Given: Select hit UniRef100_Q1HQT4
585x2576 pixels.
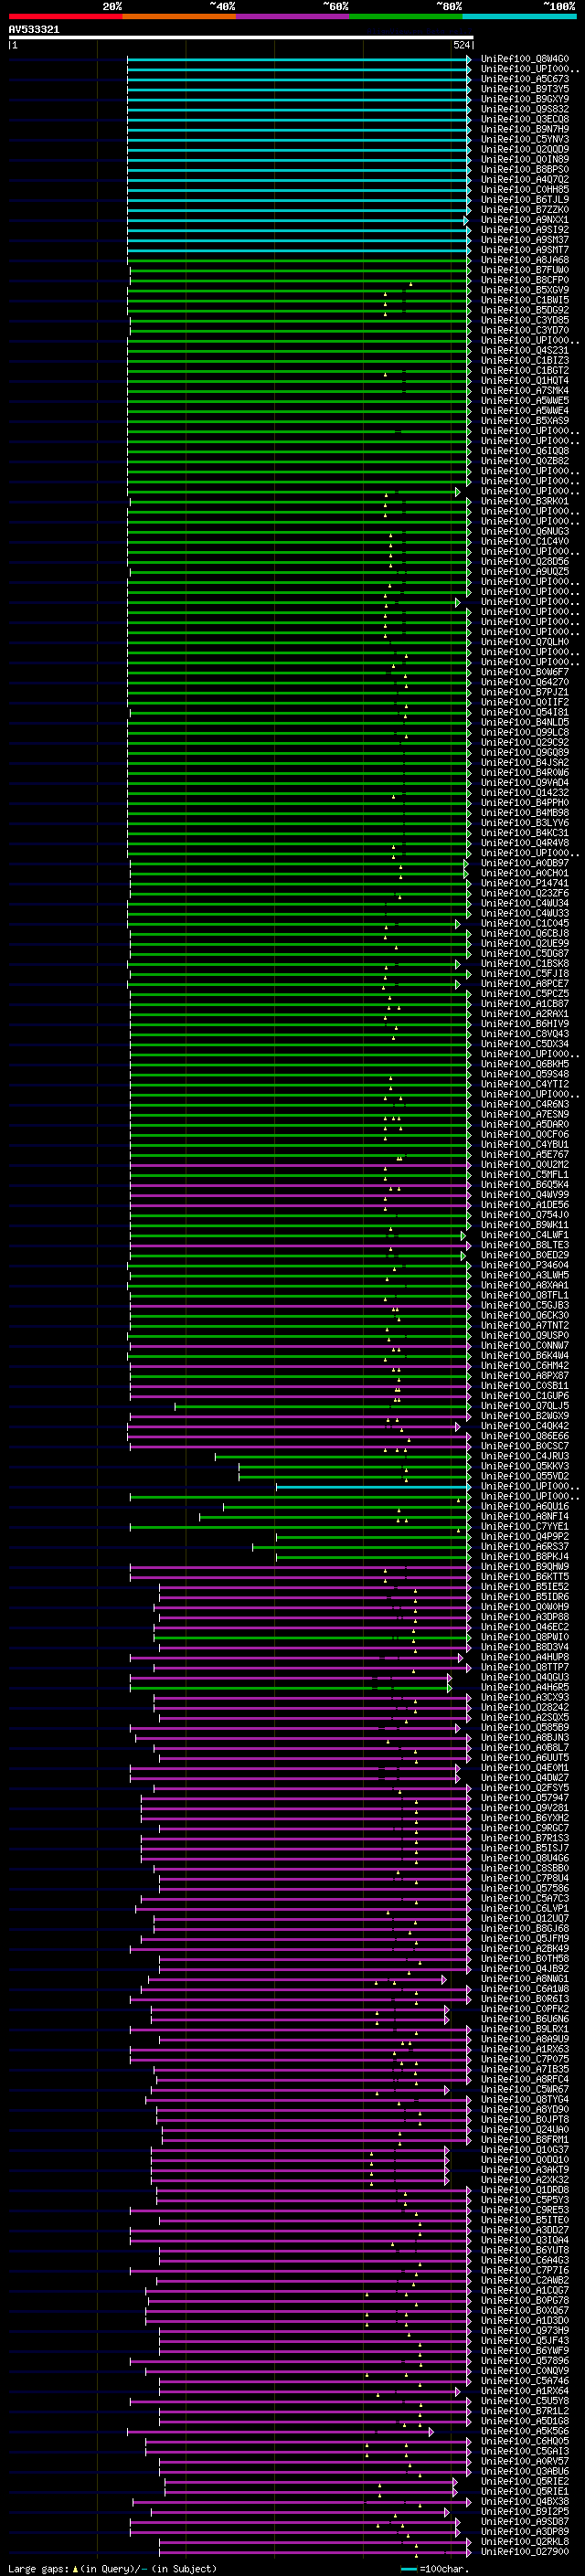Looking at the screenshot, I should pyautogui.click(x=524, y=380).
